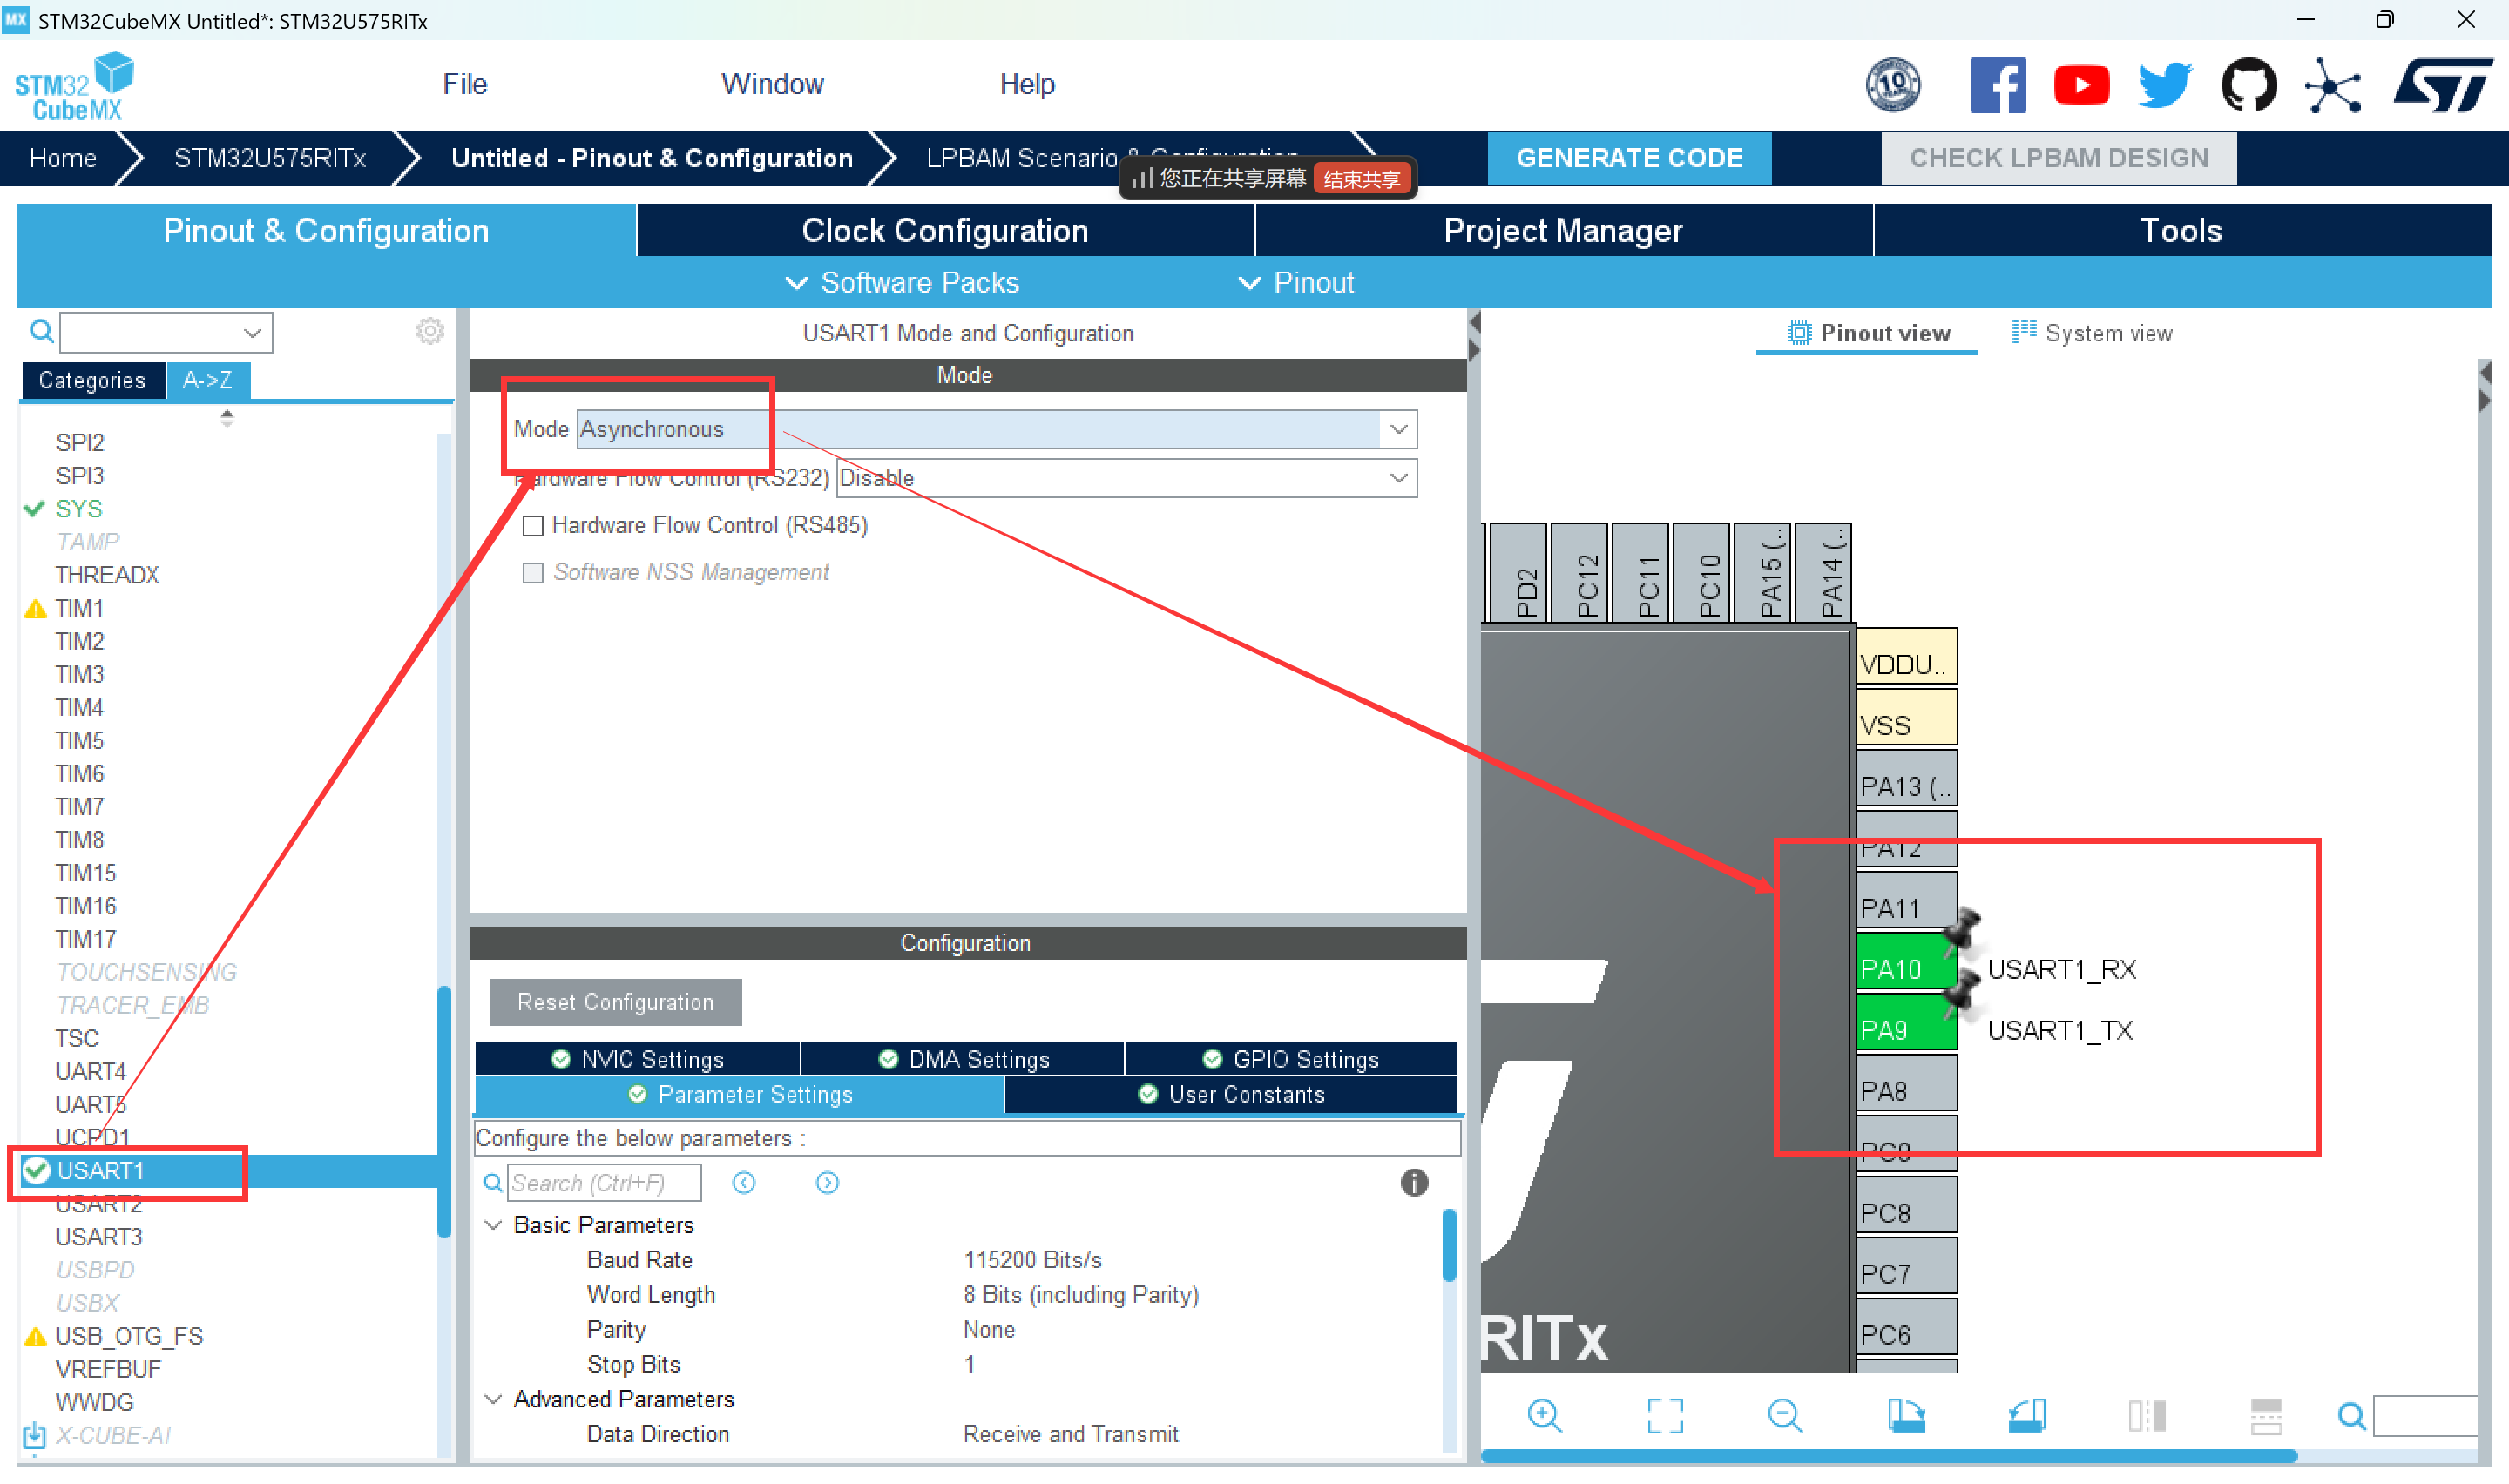Image resolution: width=2509 pixels, height=1484 pixels.
Task: Click the horizontal split view icon
Action: click(x=2266, y=1415)
